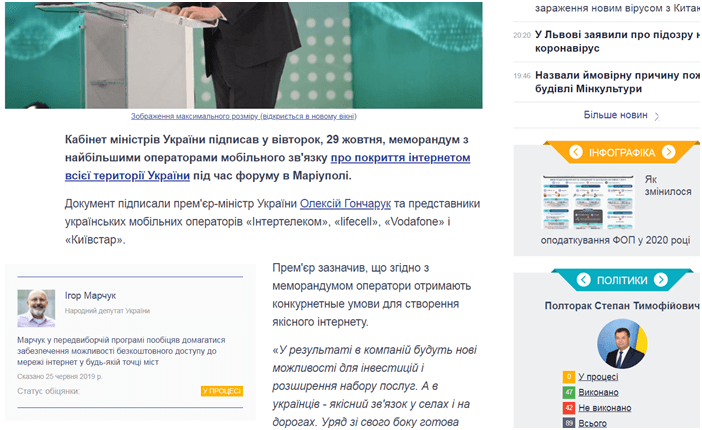702x430 pixels.
Task: Read news Назвали ймовірну причину пожежі
Action: (x=617, y=82)
